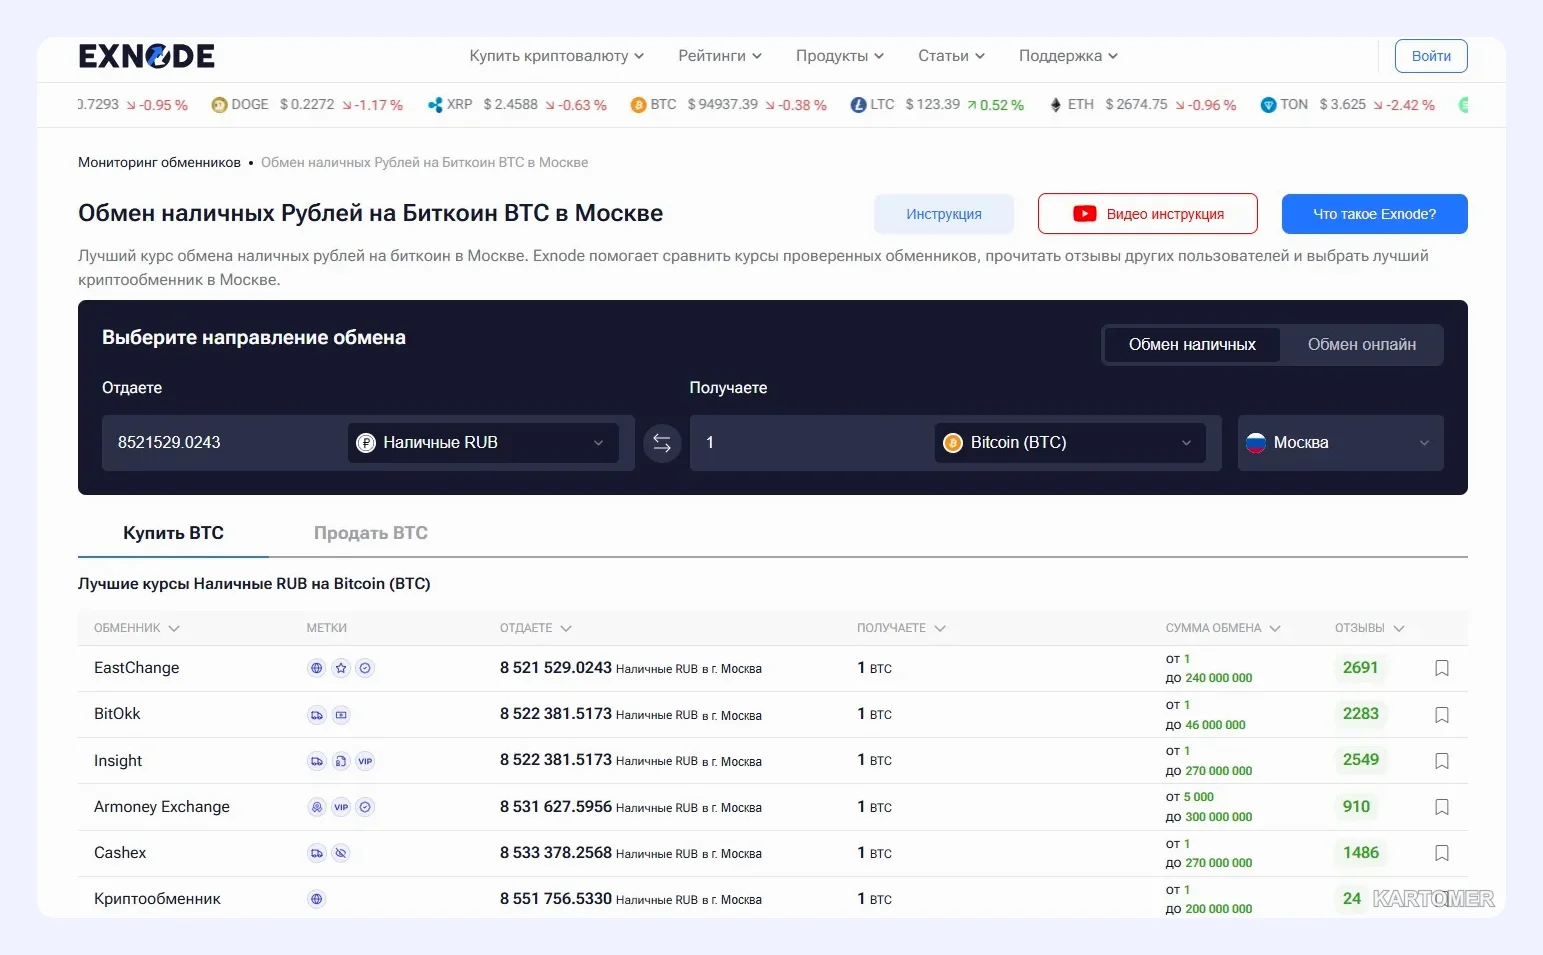Open the Поддержка menu
The image size is (1543, 955).
(x=1068, y=56)
